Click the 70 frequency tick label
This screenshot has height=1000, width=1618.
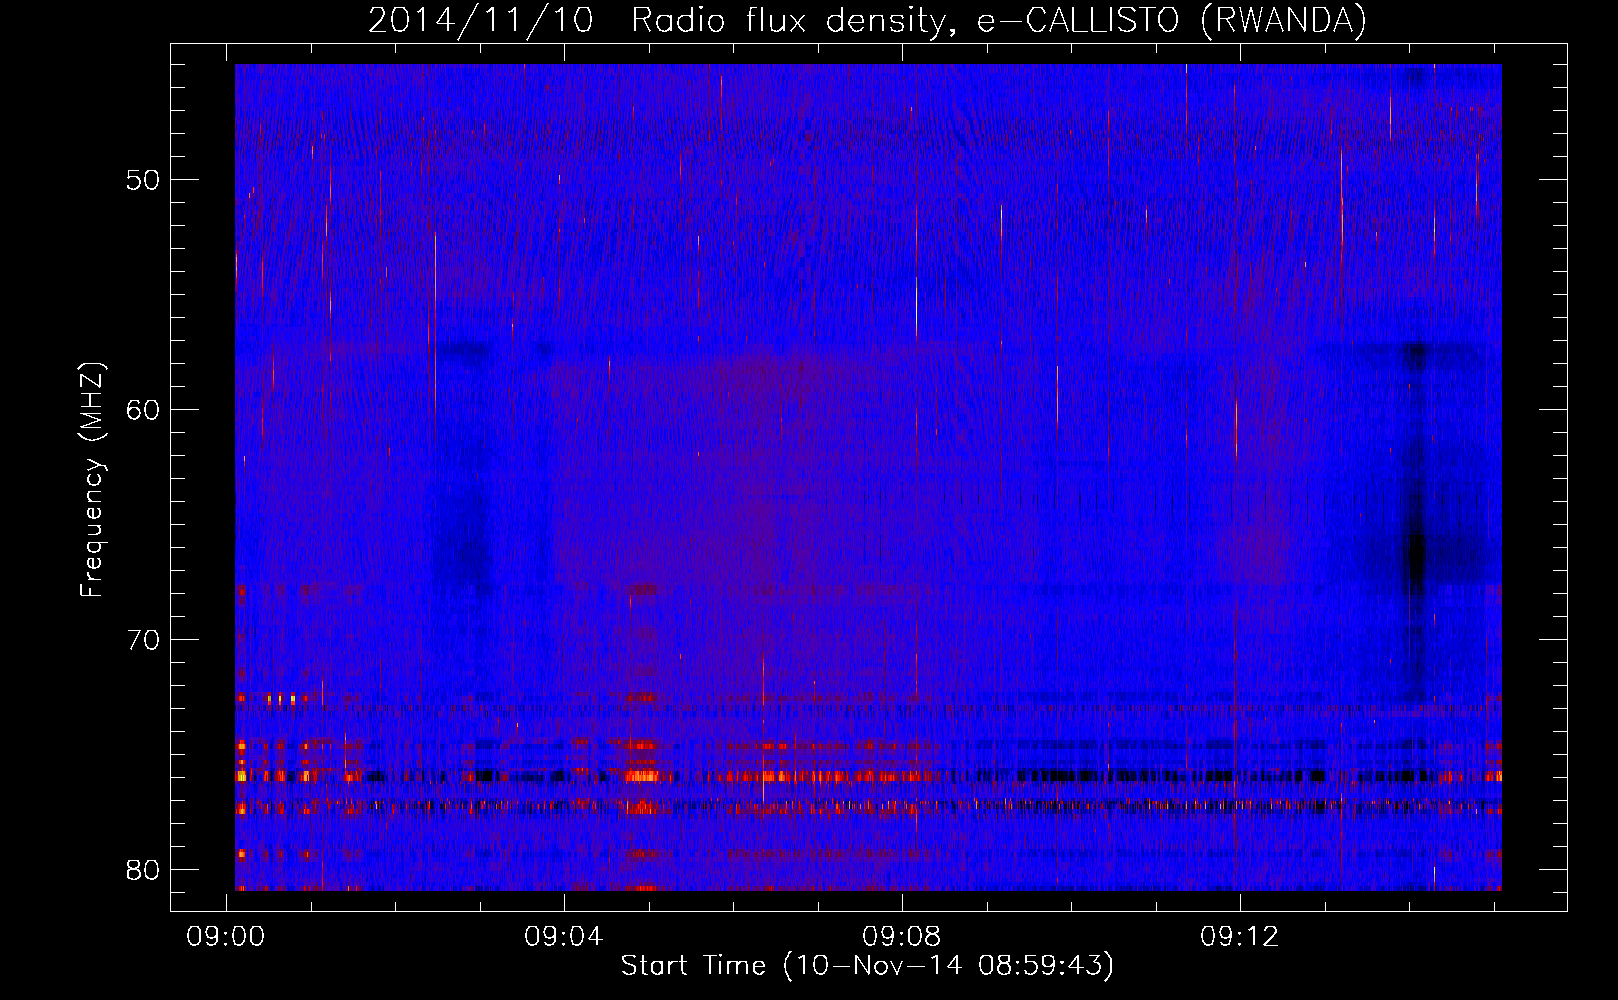(x=144, y=640)
